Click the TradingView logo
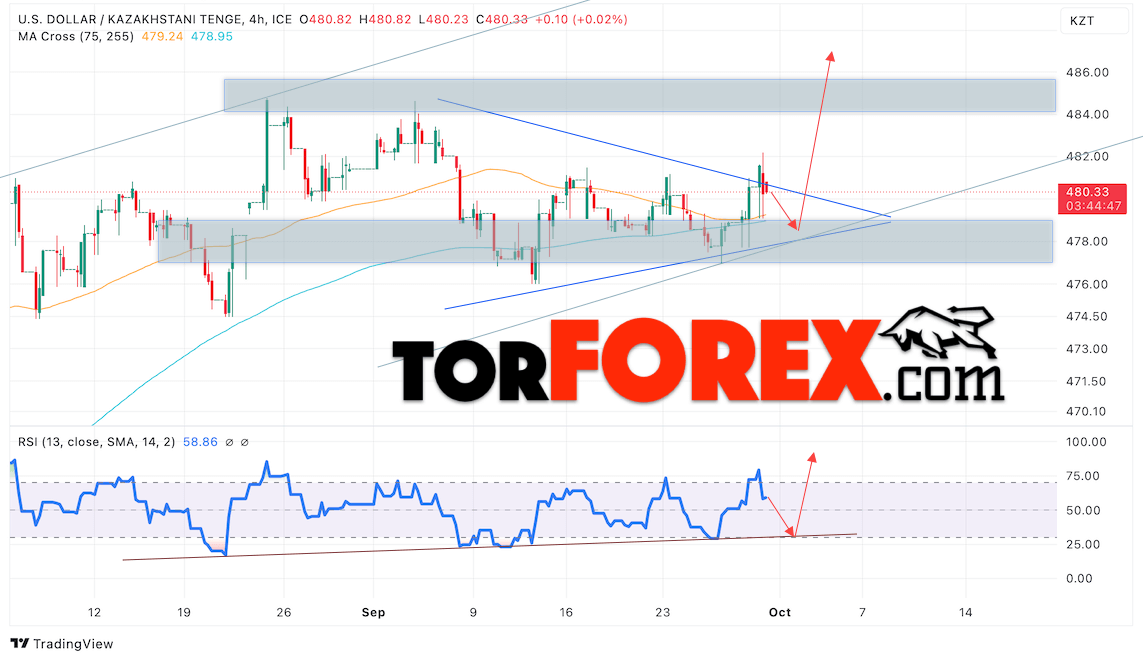 pos(62,644)
